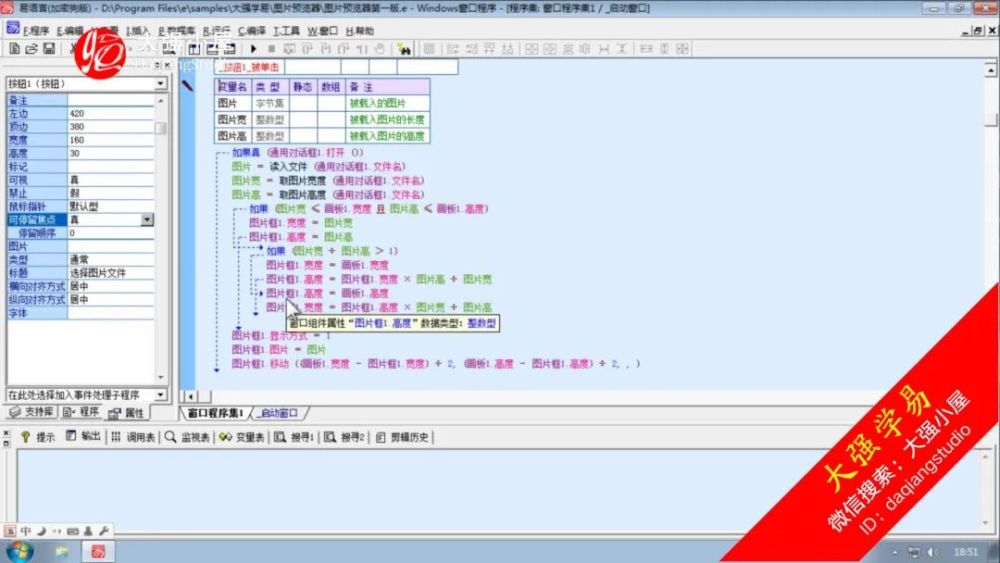Open the H.帮助 menu

[360, 31]
